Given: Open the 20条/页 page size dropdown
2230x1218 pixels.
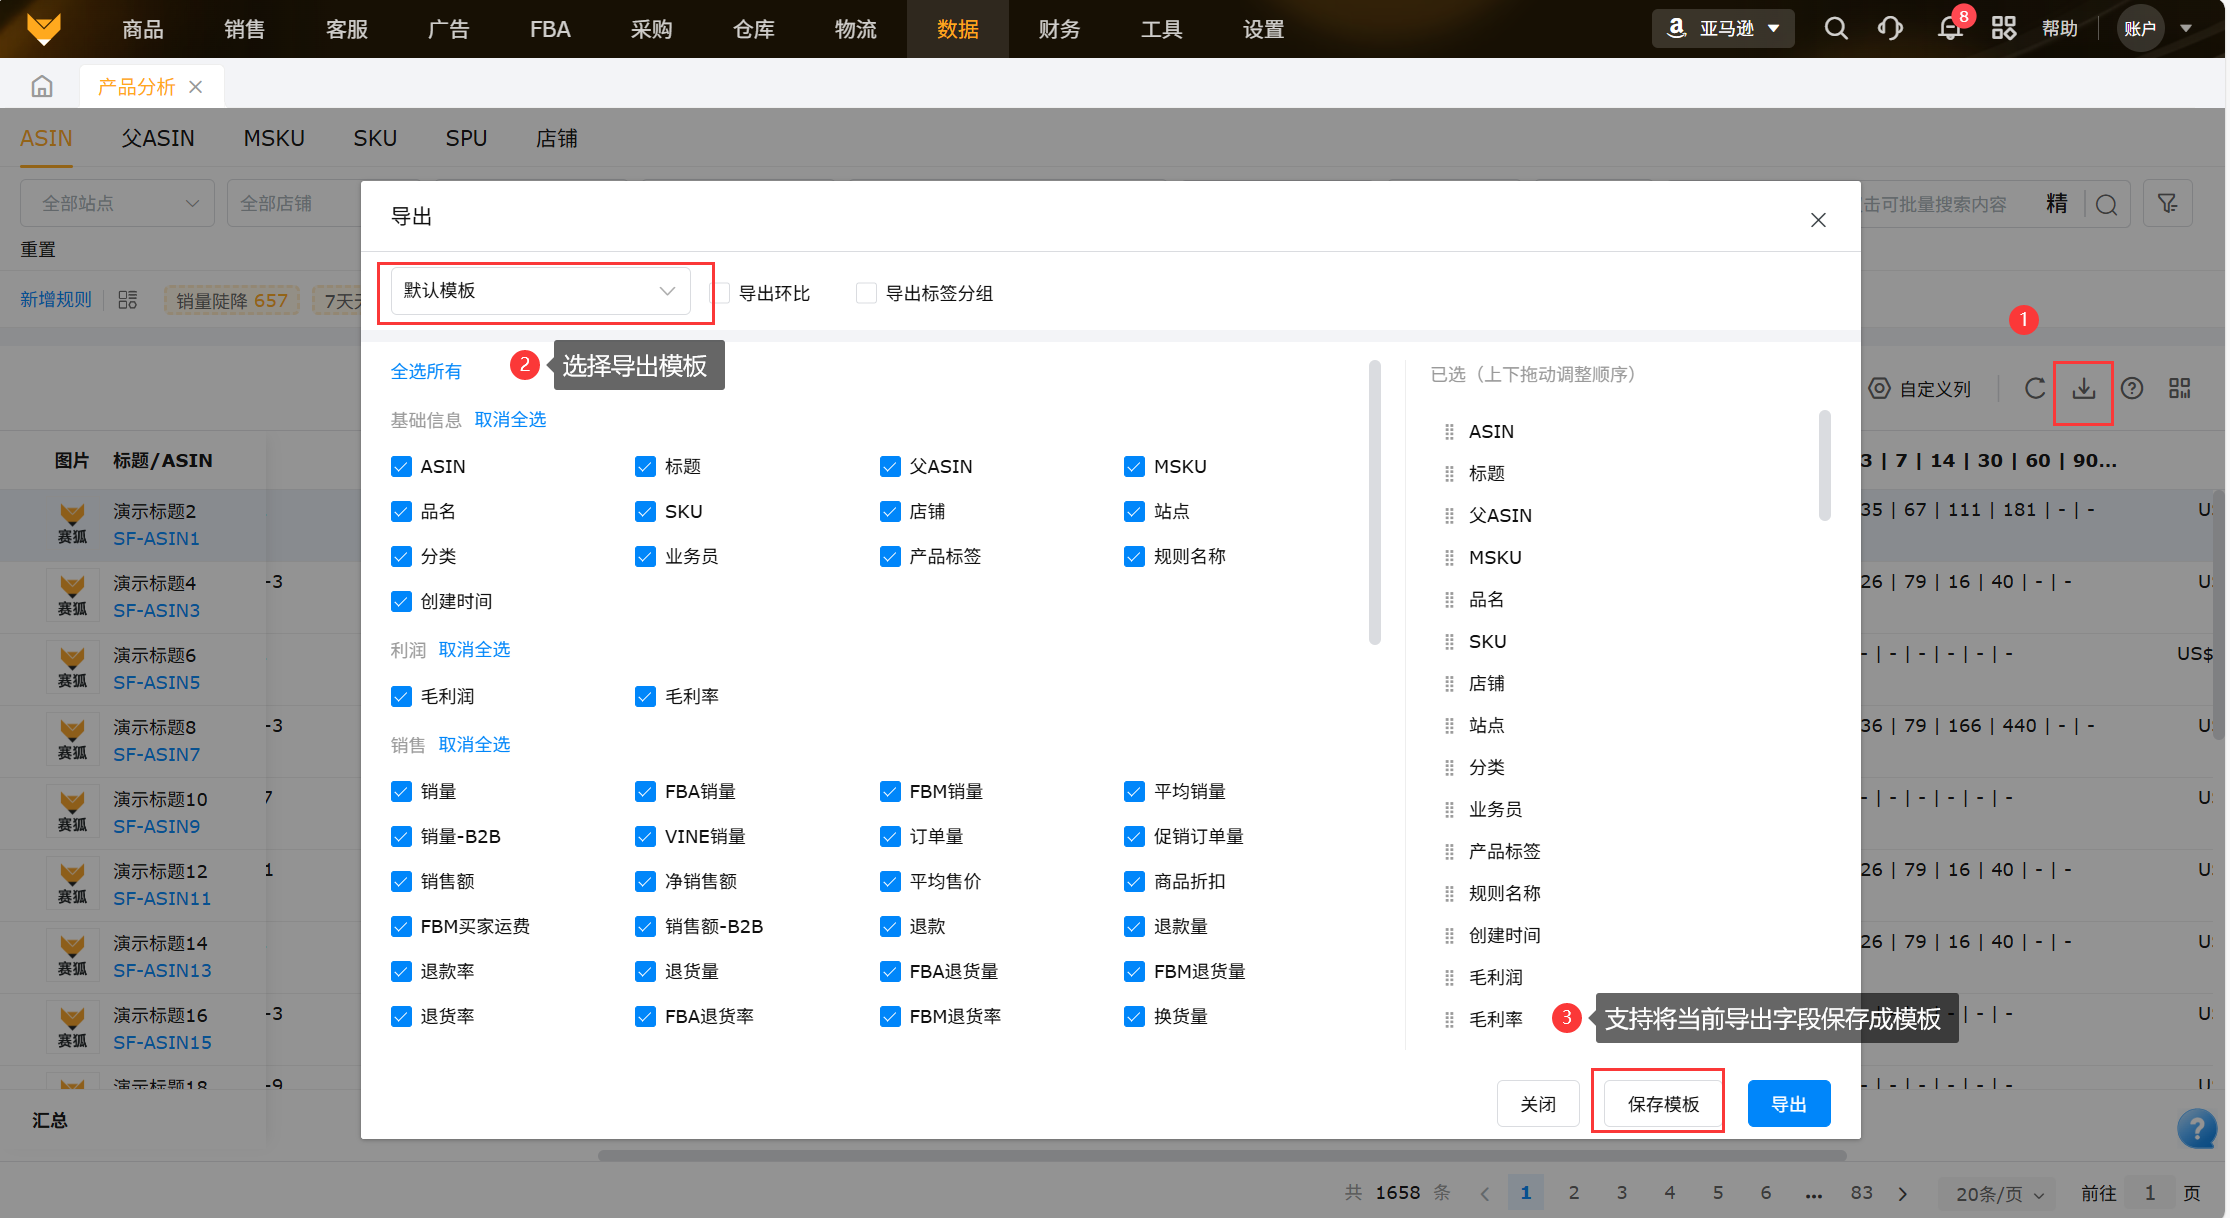Looking at the screenshot, I should (1999, 1193).
